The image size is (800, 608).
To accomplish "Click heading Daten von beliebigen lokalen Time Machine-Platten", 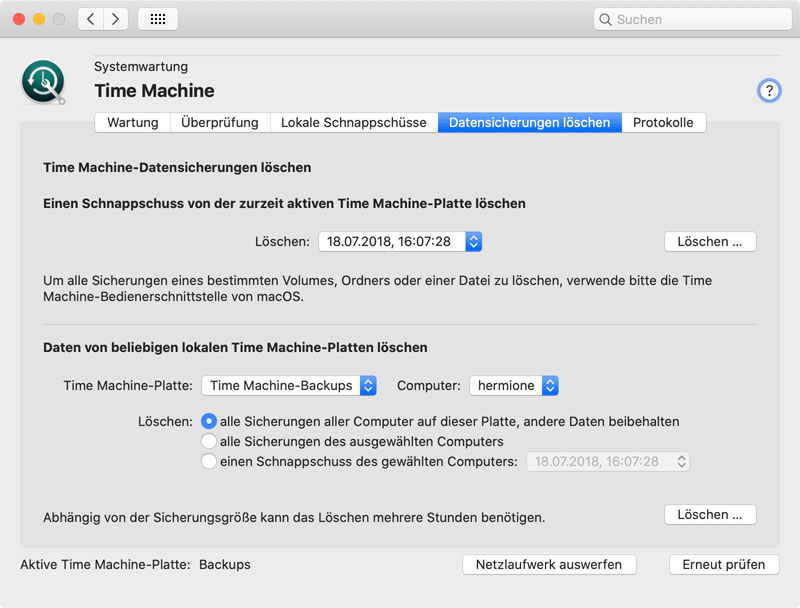I will tap(235, 347).
